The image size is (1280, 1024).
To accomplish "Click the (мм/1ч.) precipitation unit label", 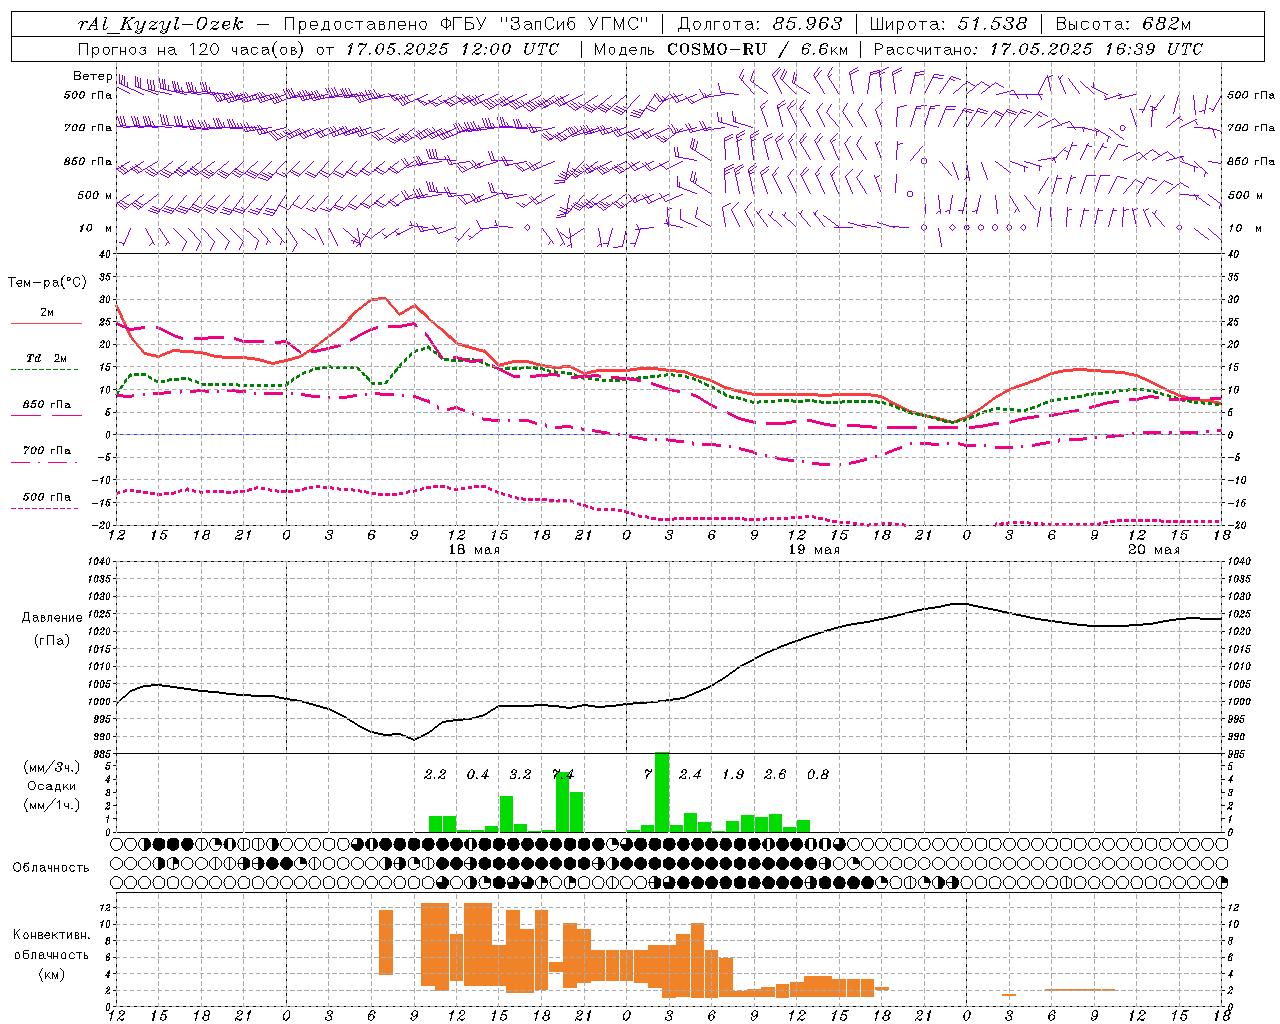I will coord(50,805).
